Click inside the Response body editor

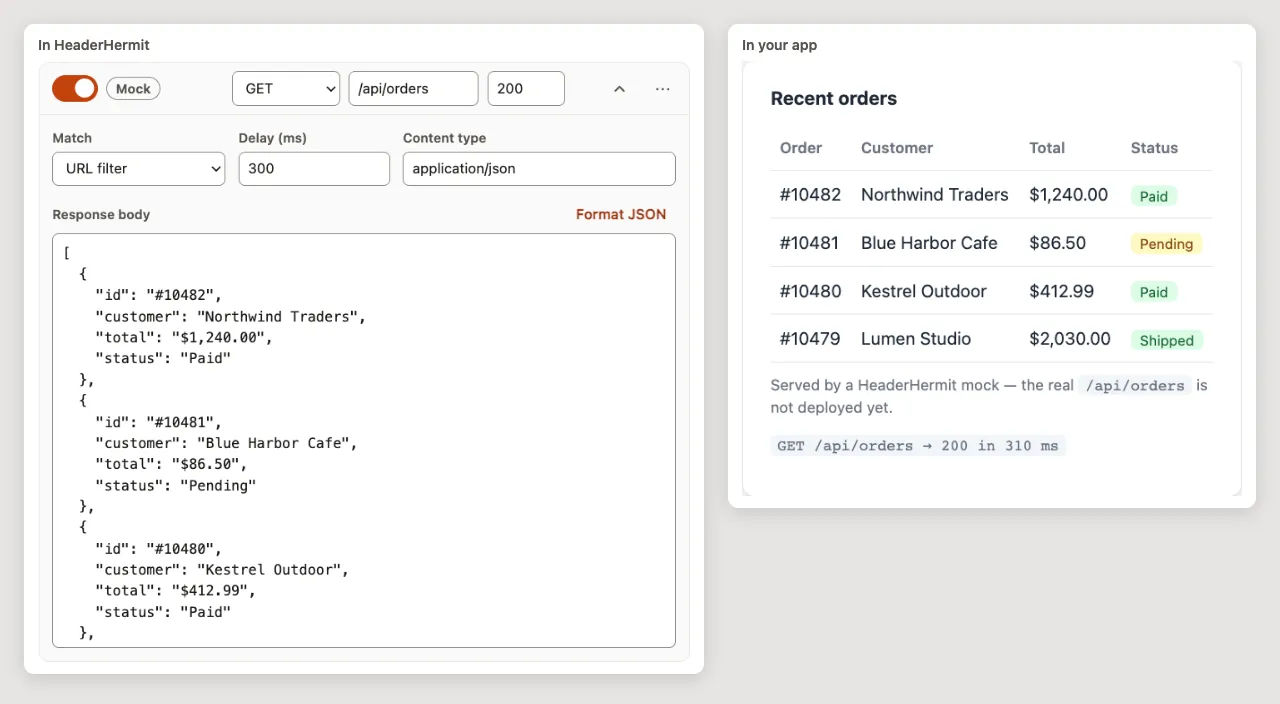364,441
